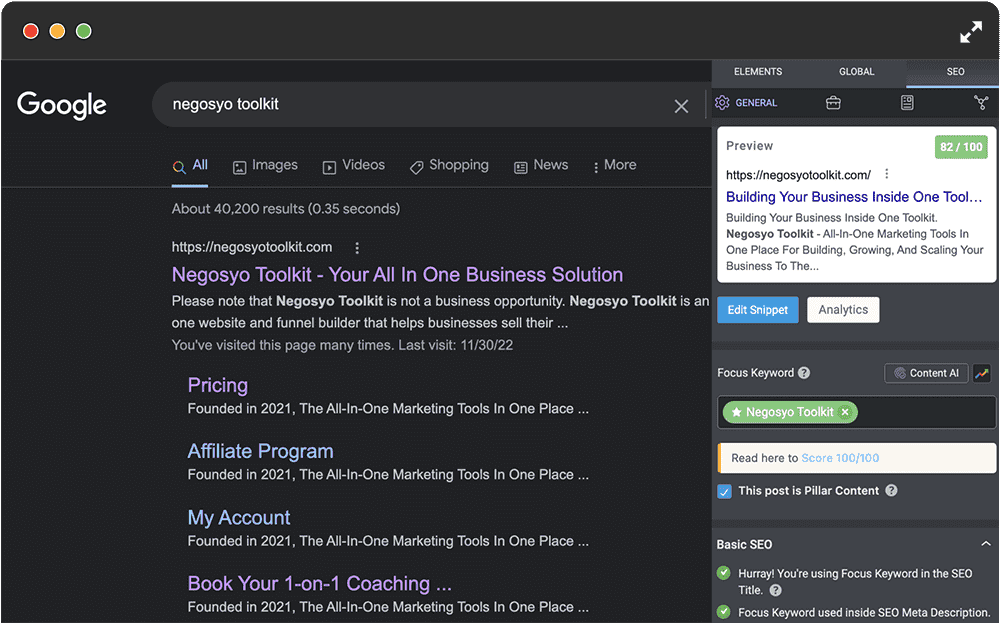Click the red close window button
The image size is (1000, 629).
coord(31,31)
